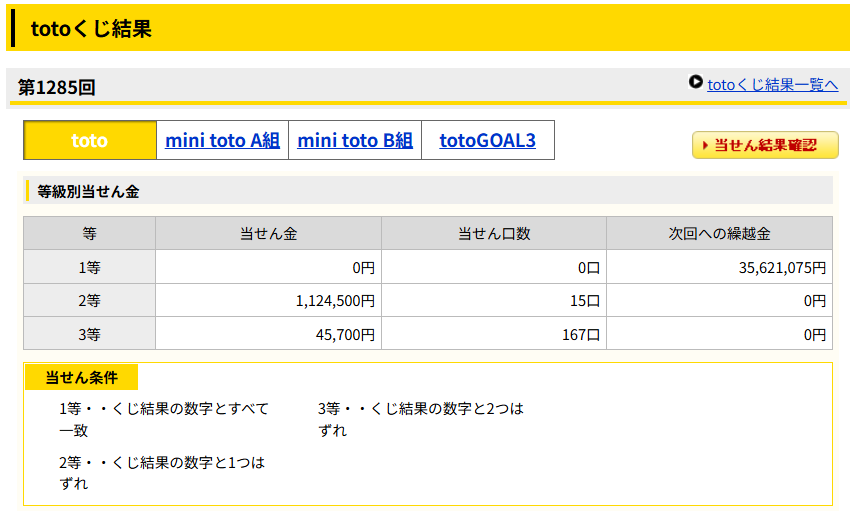Viewport: 854px width, 511px height.
Task: Click the 等級別当せん金 section heading
Action: point(88,192)
